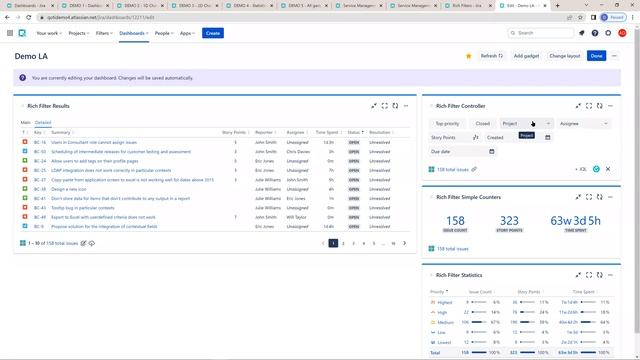Open the app switcher grid icon
This screenshot has width=640, height=360.
[10, 33]
